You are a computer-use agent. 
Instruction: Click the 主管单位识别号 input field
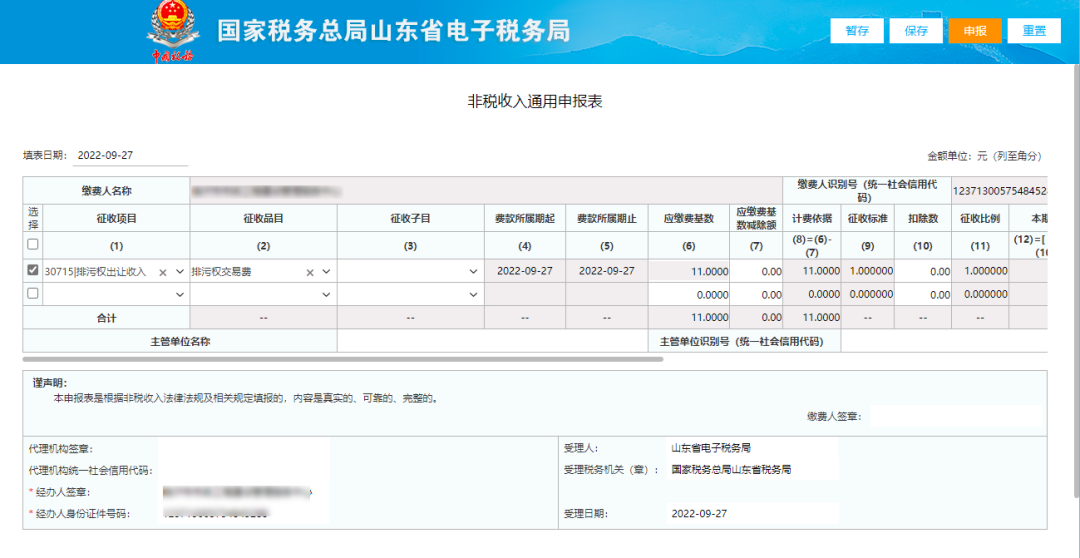point(944,341)
